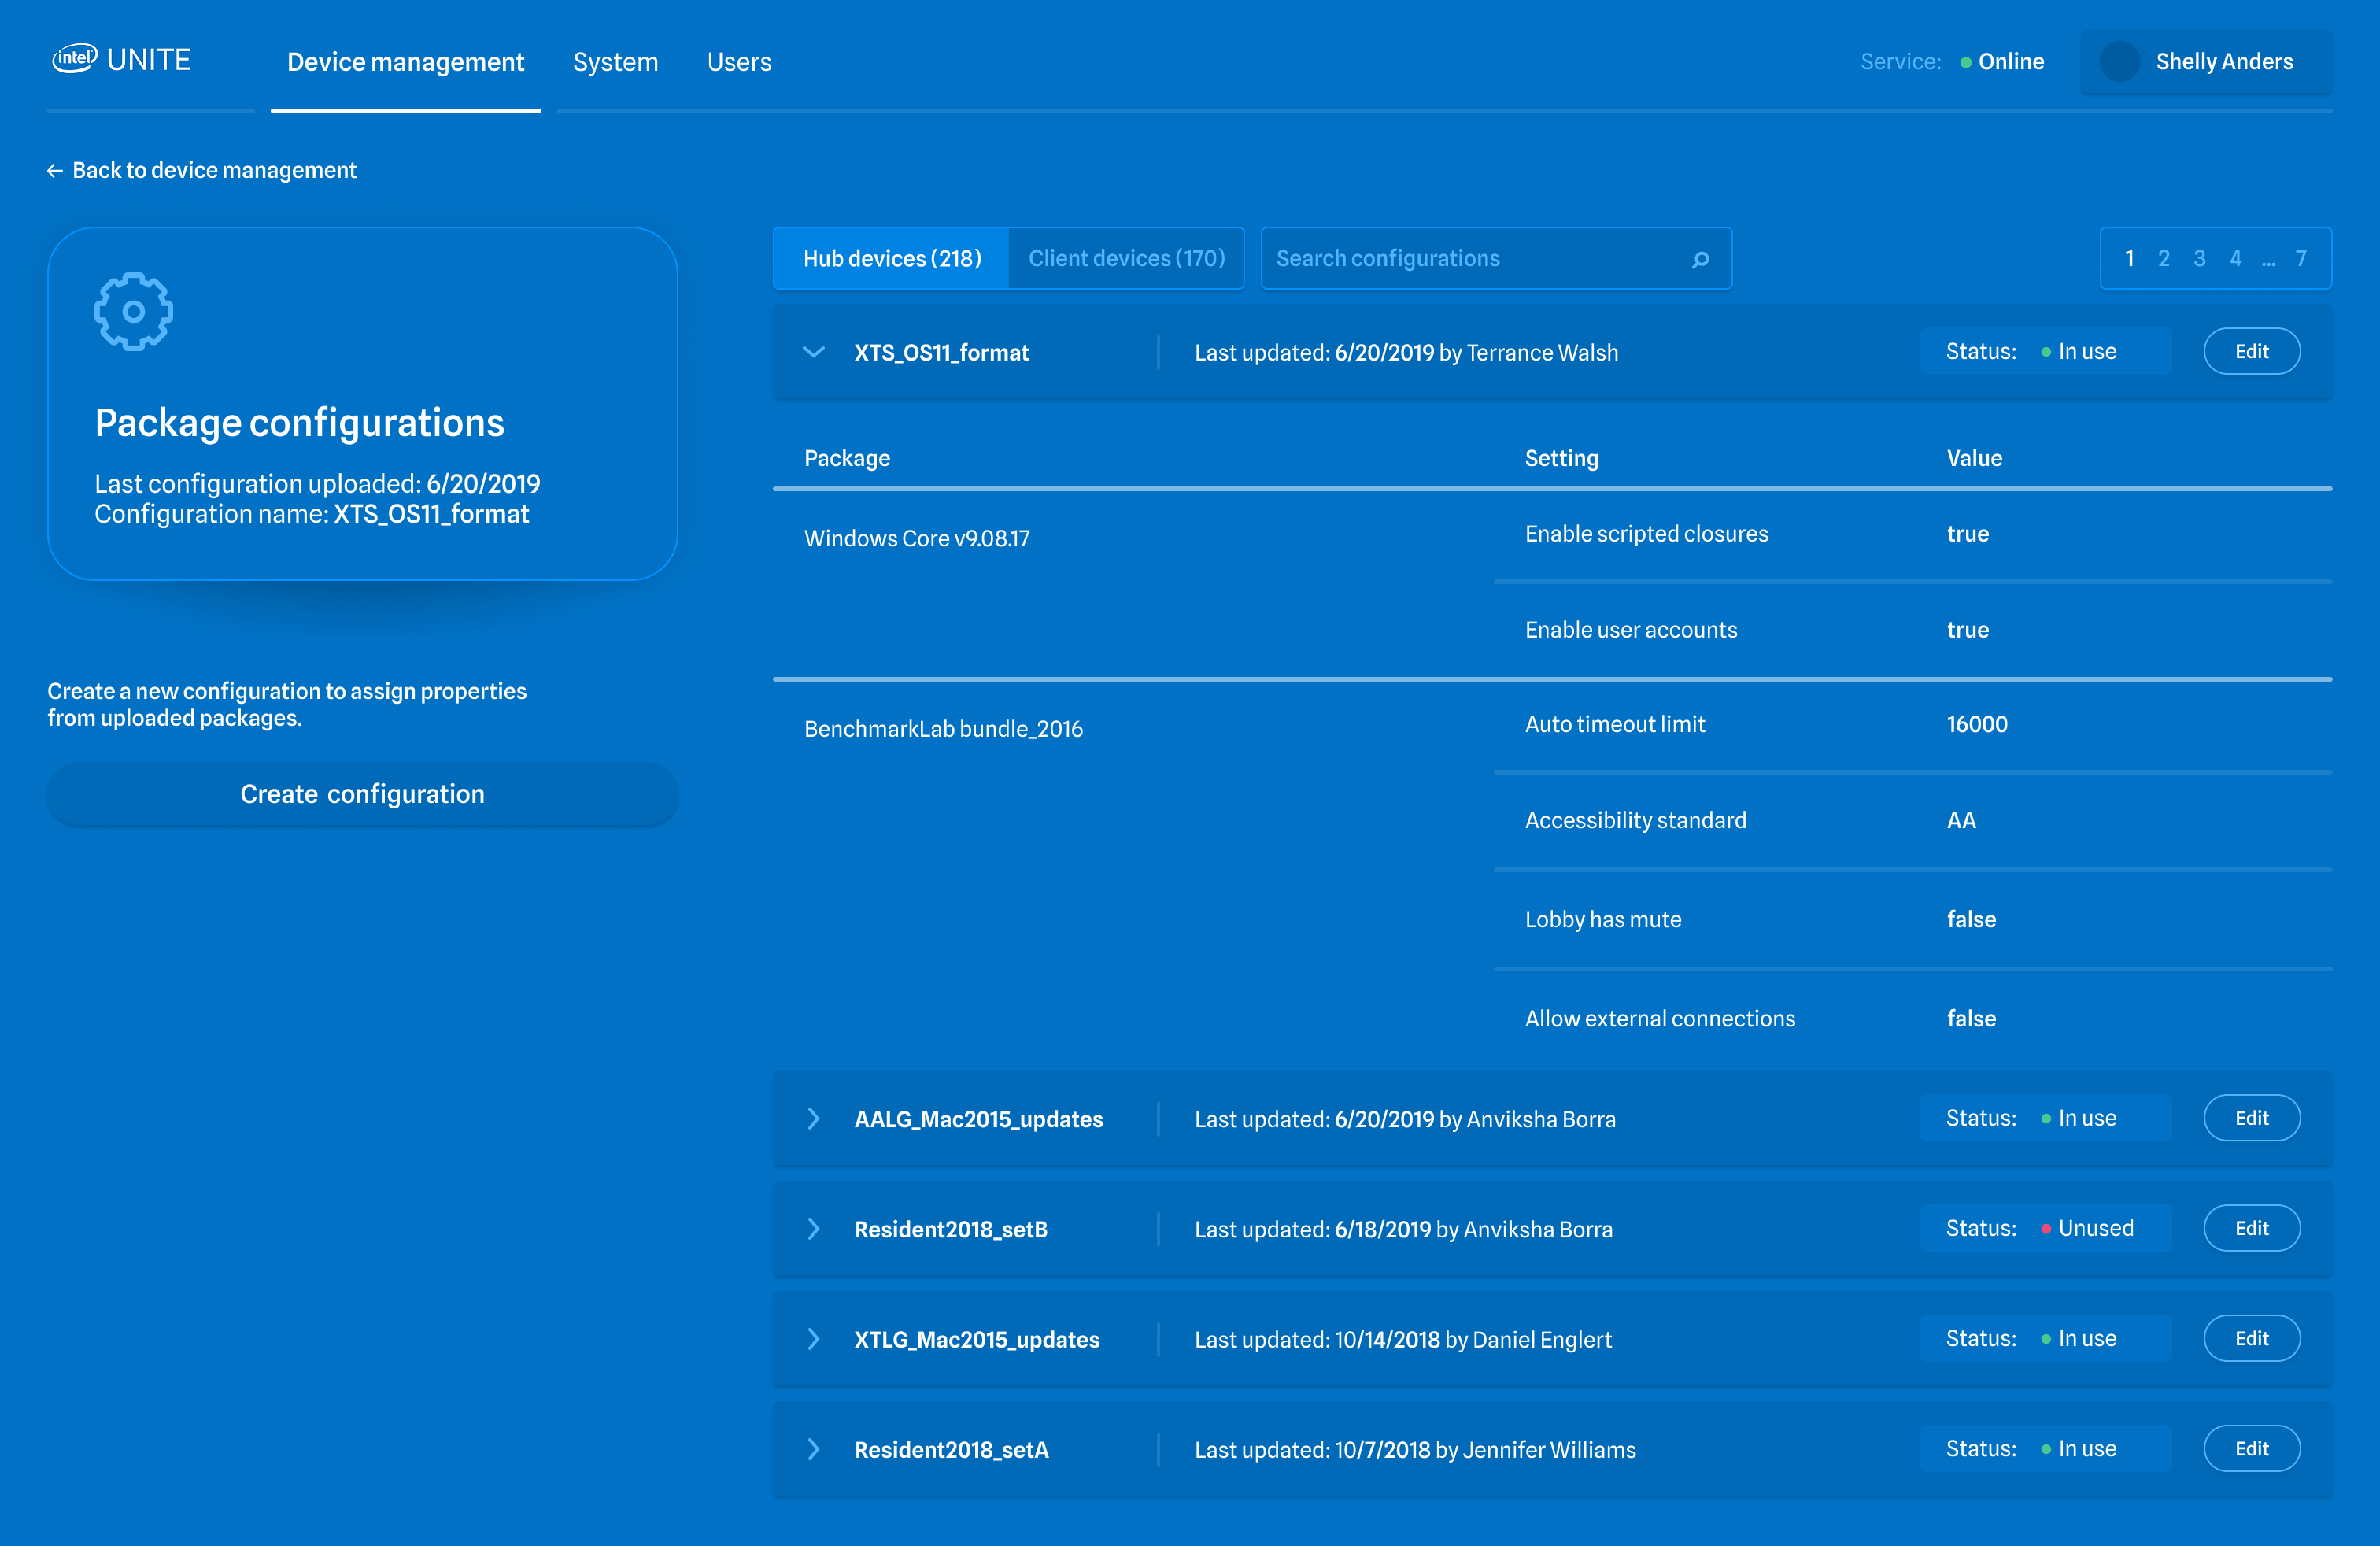Open the System menu
The image size is (2380, 1546).
tap(616, 62)
